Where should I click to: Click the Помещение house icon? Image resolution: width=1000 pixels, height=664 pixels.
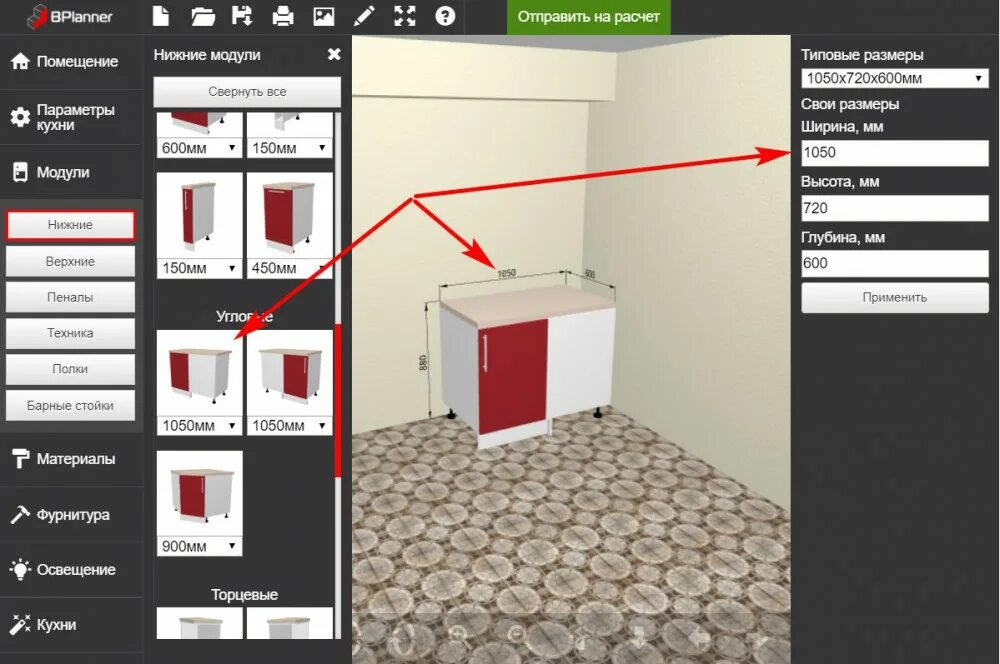click(x=20, y=61)
